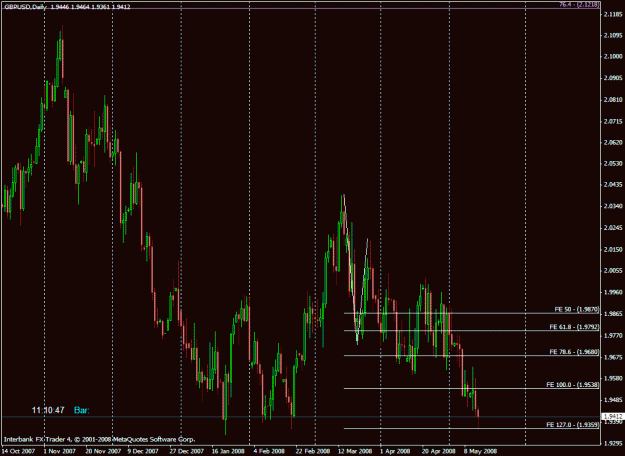Image resolution: width=625 pixels, height=456 pixels.
Task: Click price scale value 1.9770
Action: pos(613,335)
